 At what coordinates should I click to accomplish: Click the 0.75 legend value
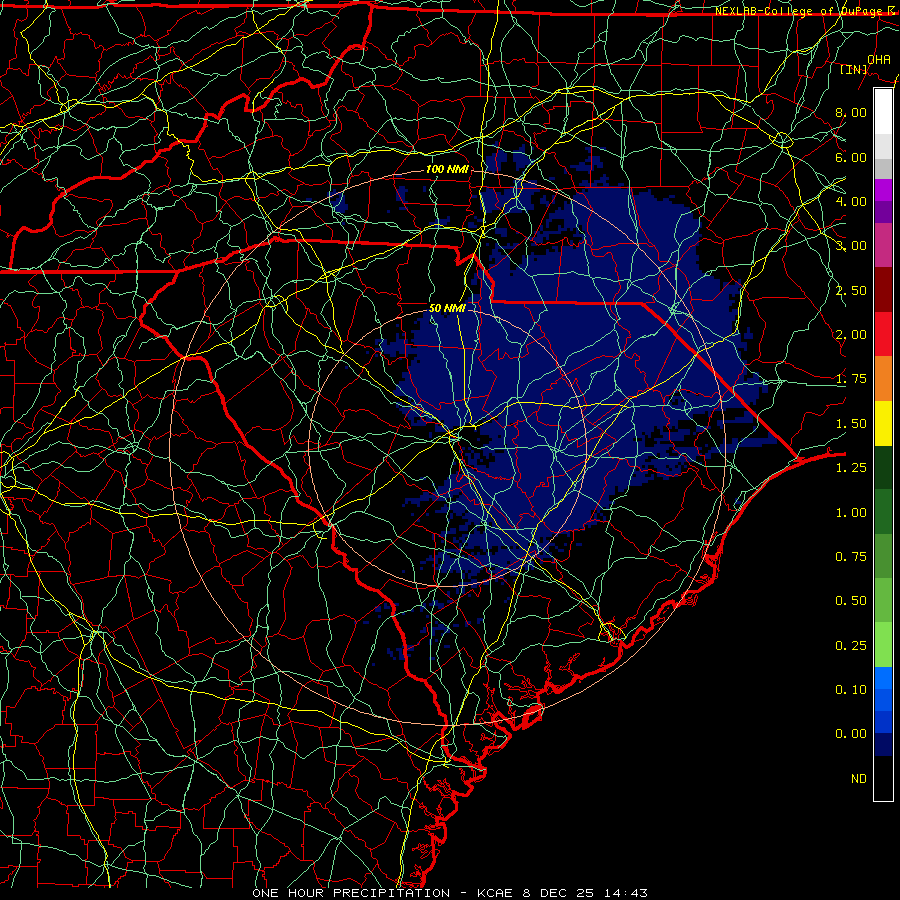pos(851,557)
